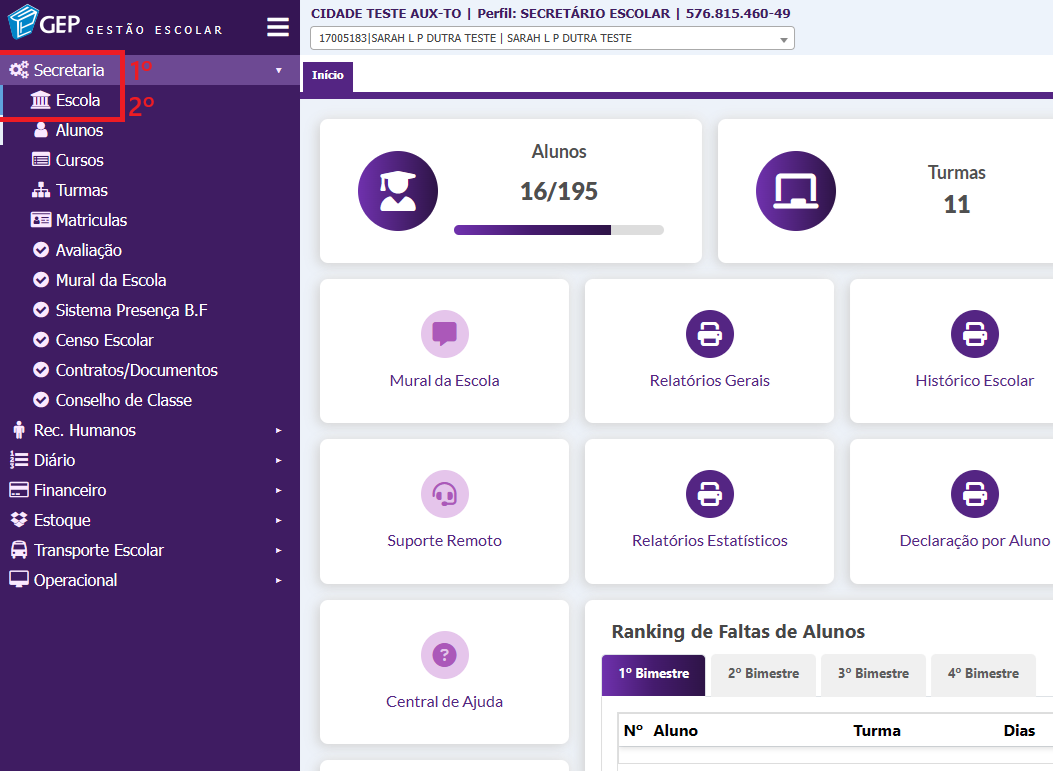This screenshot has height=771, width=1053.
Task: Click the Declaração por Aluno printer icon
Action: point(974,494)
